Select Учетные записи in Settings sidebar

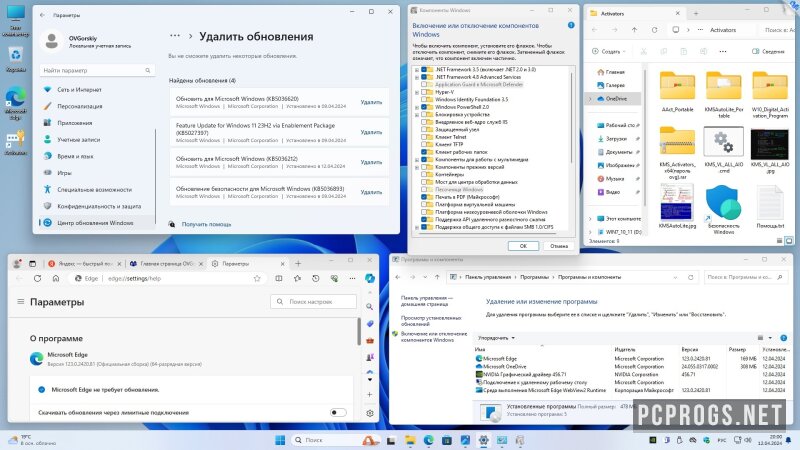pos(97,140)
